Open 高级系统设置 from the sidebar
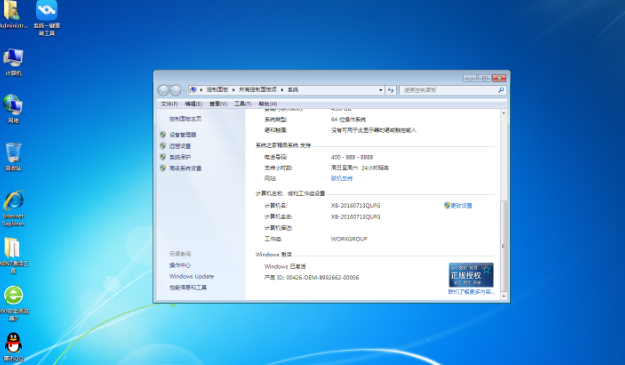 [185, 168]
